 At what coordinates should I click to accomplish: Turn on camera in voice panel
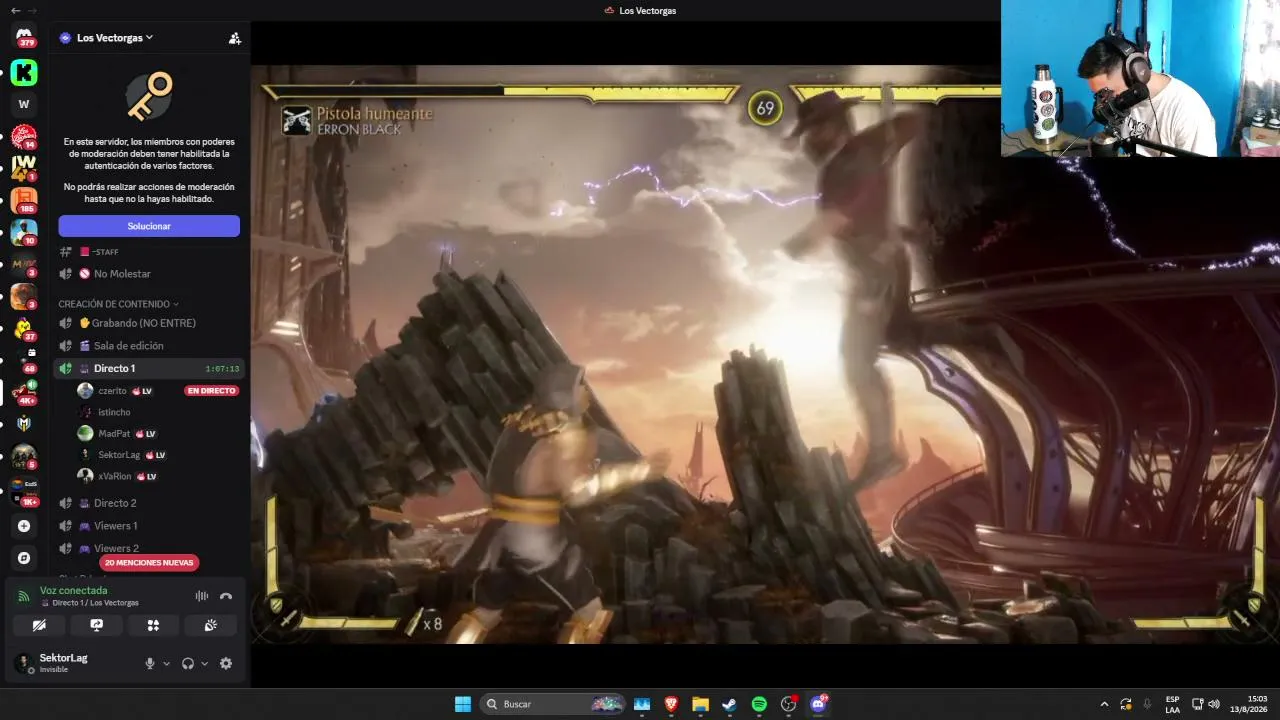point(39,625)
